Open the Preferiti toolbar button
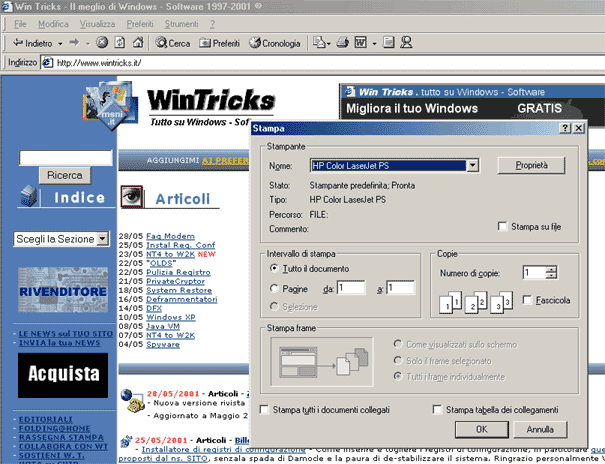Viewport: 605px width, 464px height. click(x=219, y=43)
